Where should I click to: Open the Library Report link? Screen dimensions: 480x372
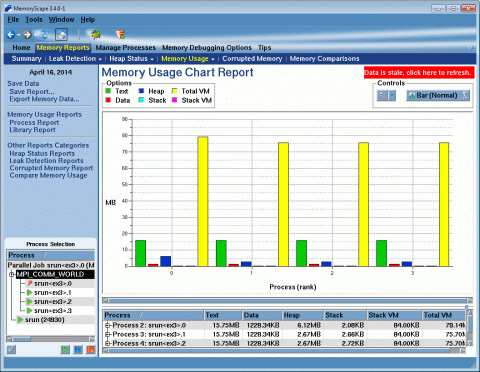[32, 130]
